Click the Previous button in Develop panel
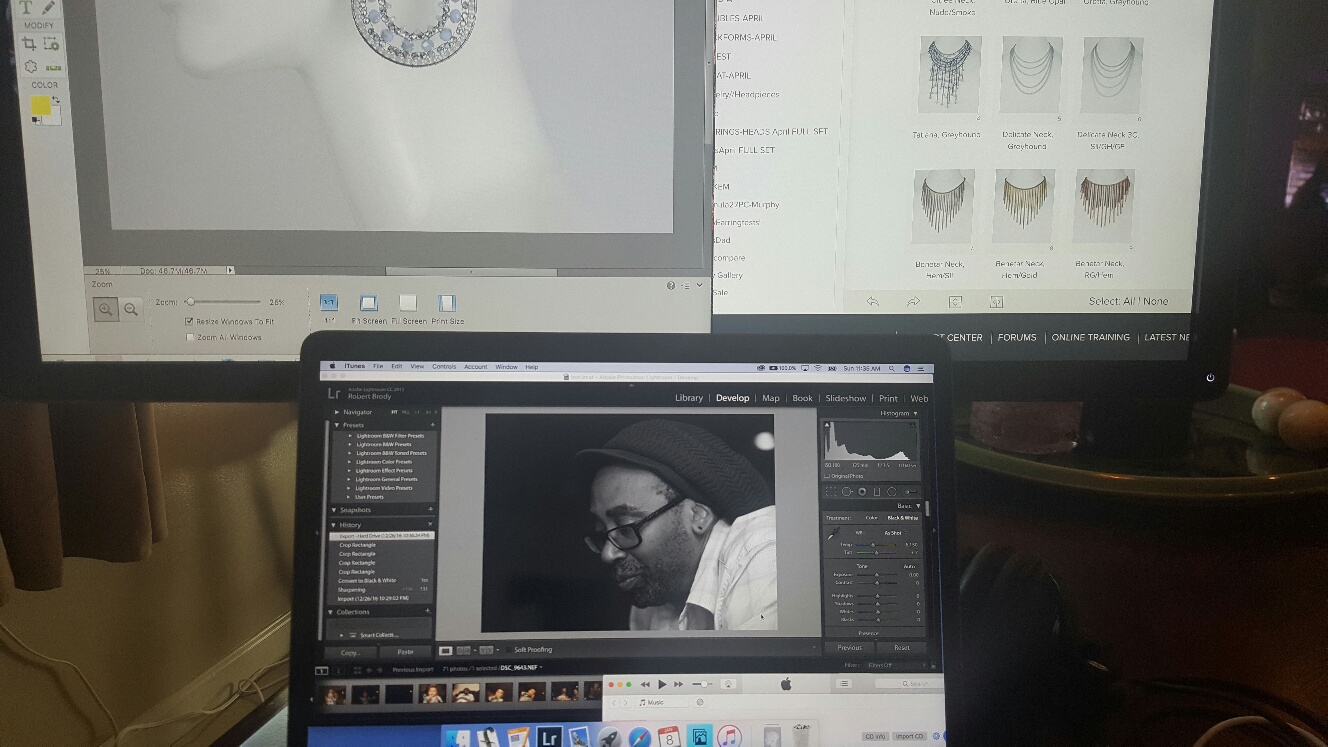Screen dimensions: 1328x747 (849, 648)
